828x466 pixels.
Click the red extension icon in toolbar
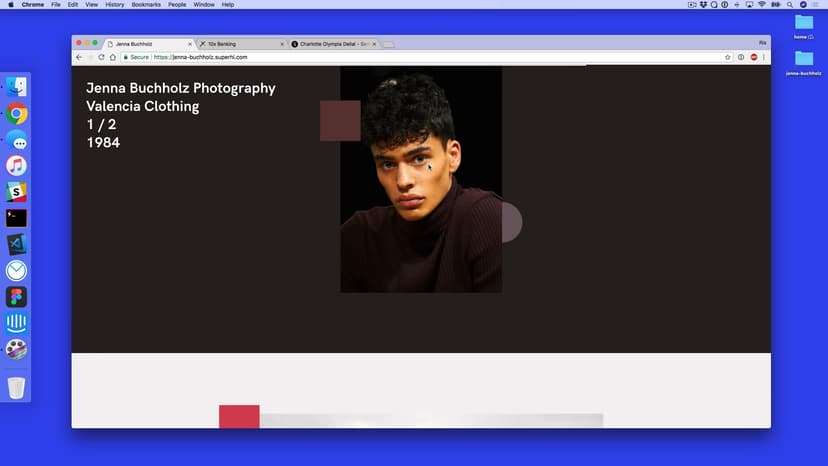point(753,57)
